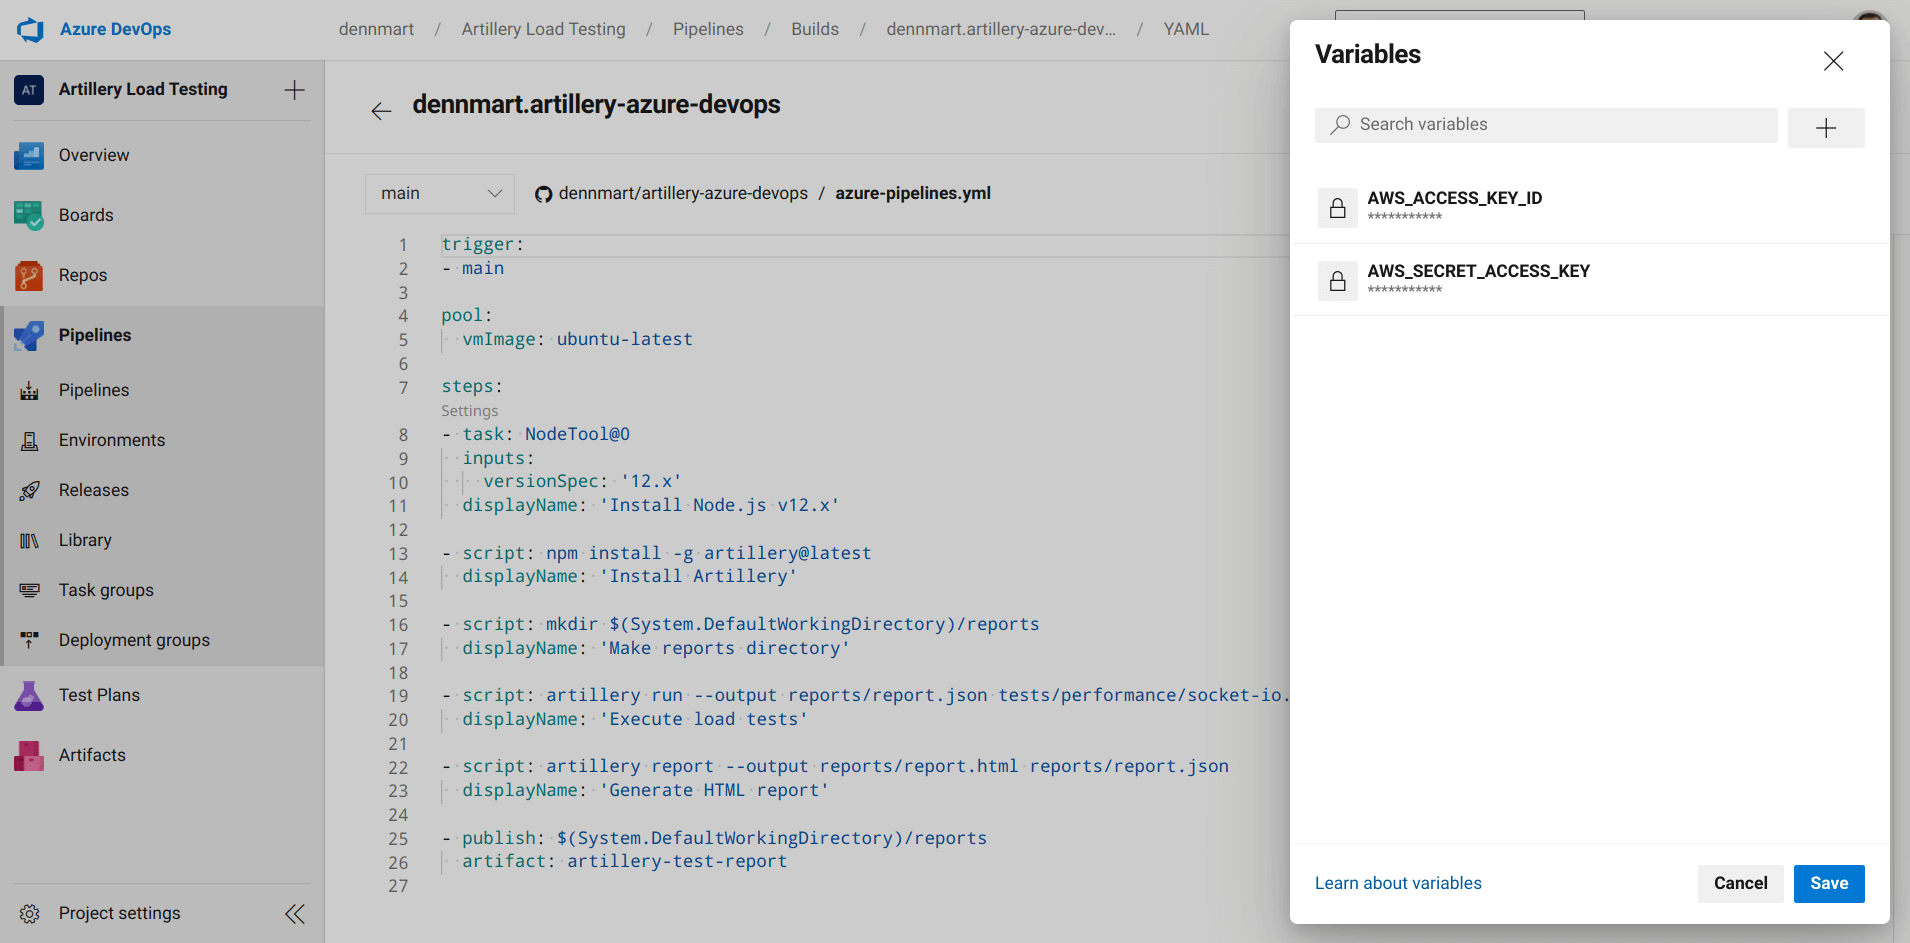The image size is (1910, 943).
Task: Add a new variable with plus button
Action: tap(1826, 128)
